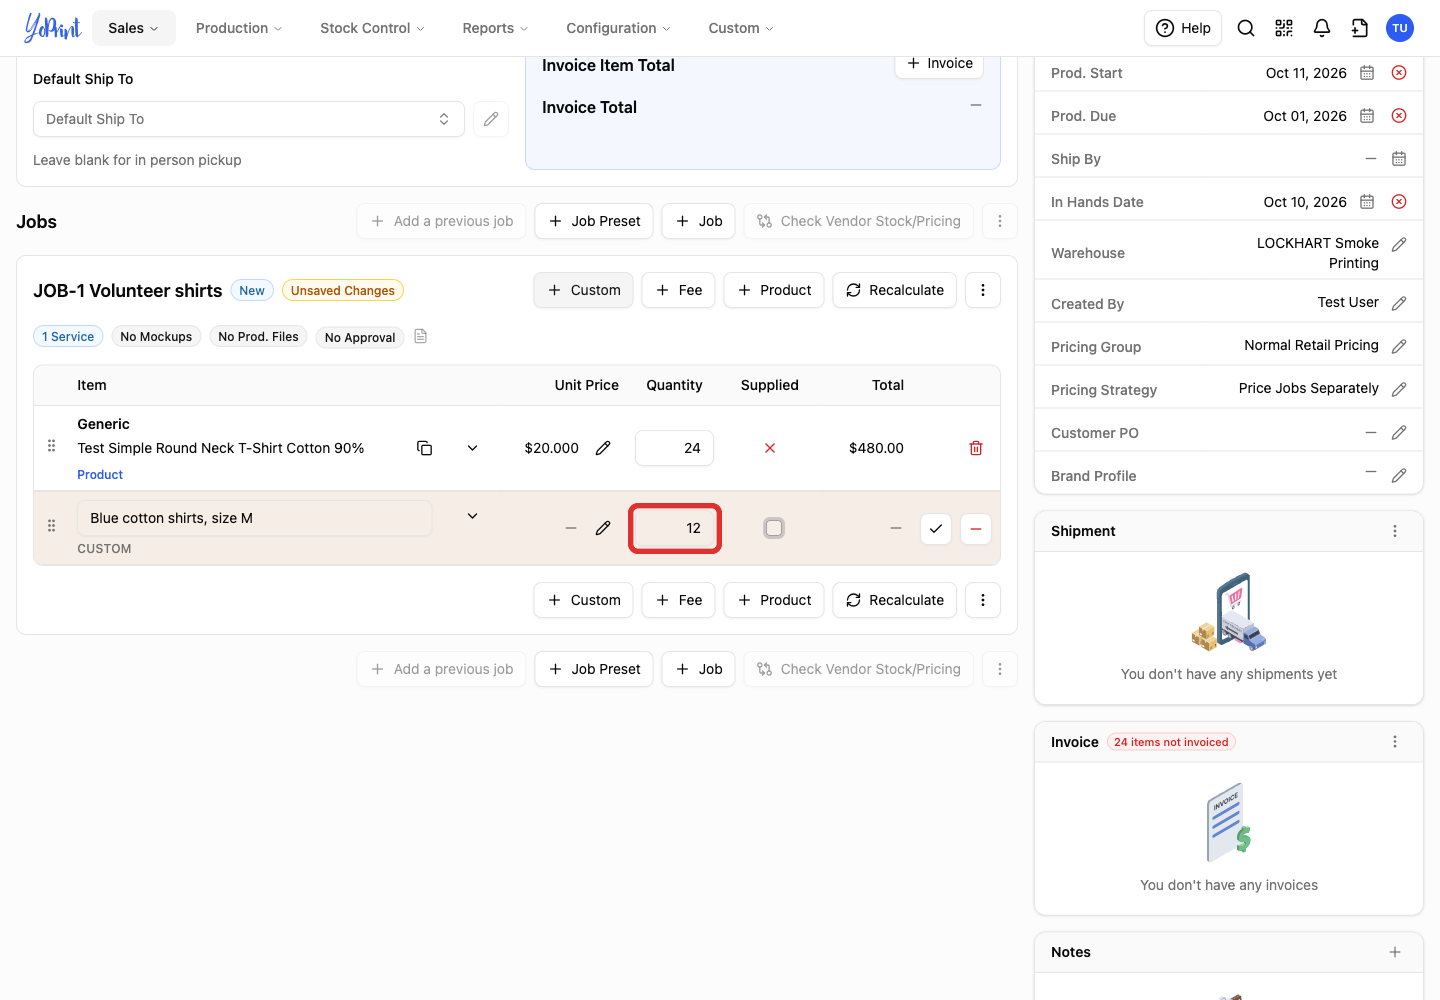The width and height of the screenshot is (1440, 1000).
Task: Open the Reports menu
Action: point(495,28)
